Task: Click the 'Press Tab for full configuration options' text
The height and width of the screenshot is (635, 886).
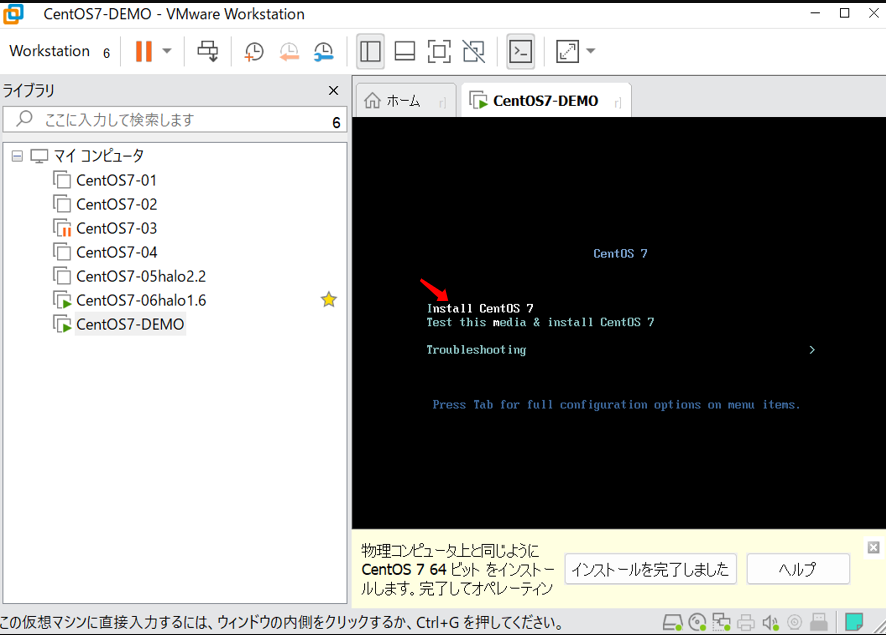Action: click(x=616, y=405)
